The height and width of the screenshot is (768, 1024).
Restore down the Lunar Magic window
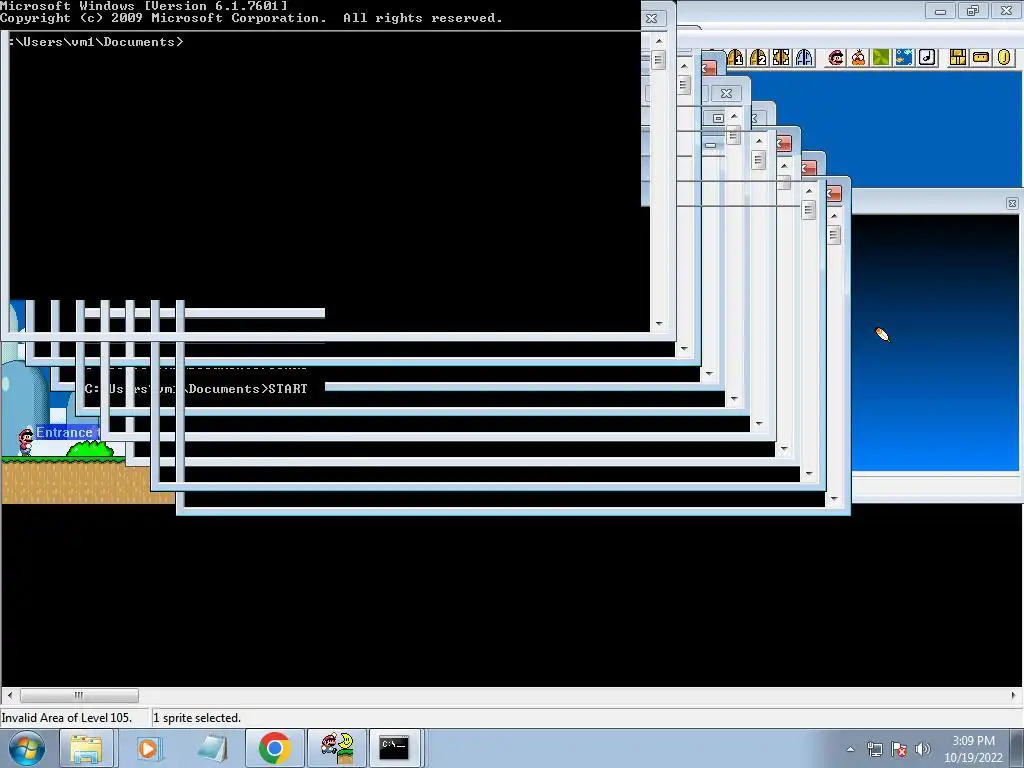973,11
